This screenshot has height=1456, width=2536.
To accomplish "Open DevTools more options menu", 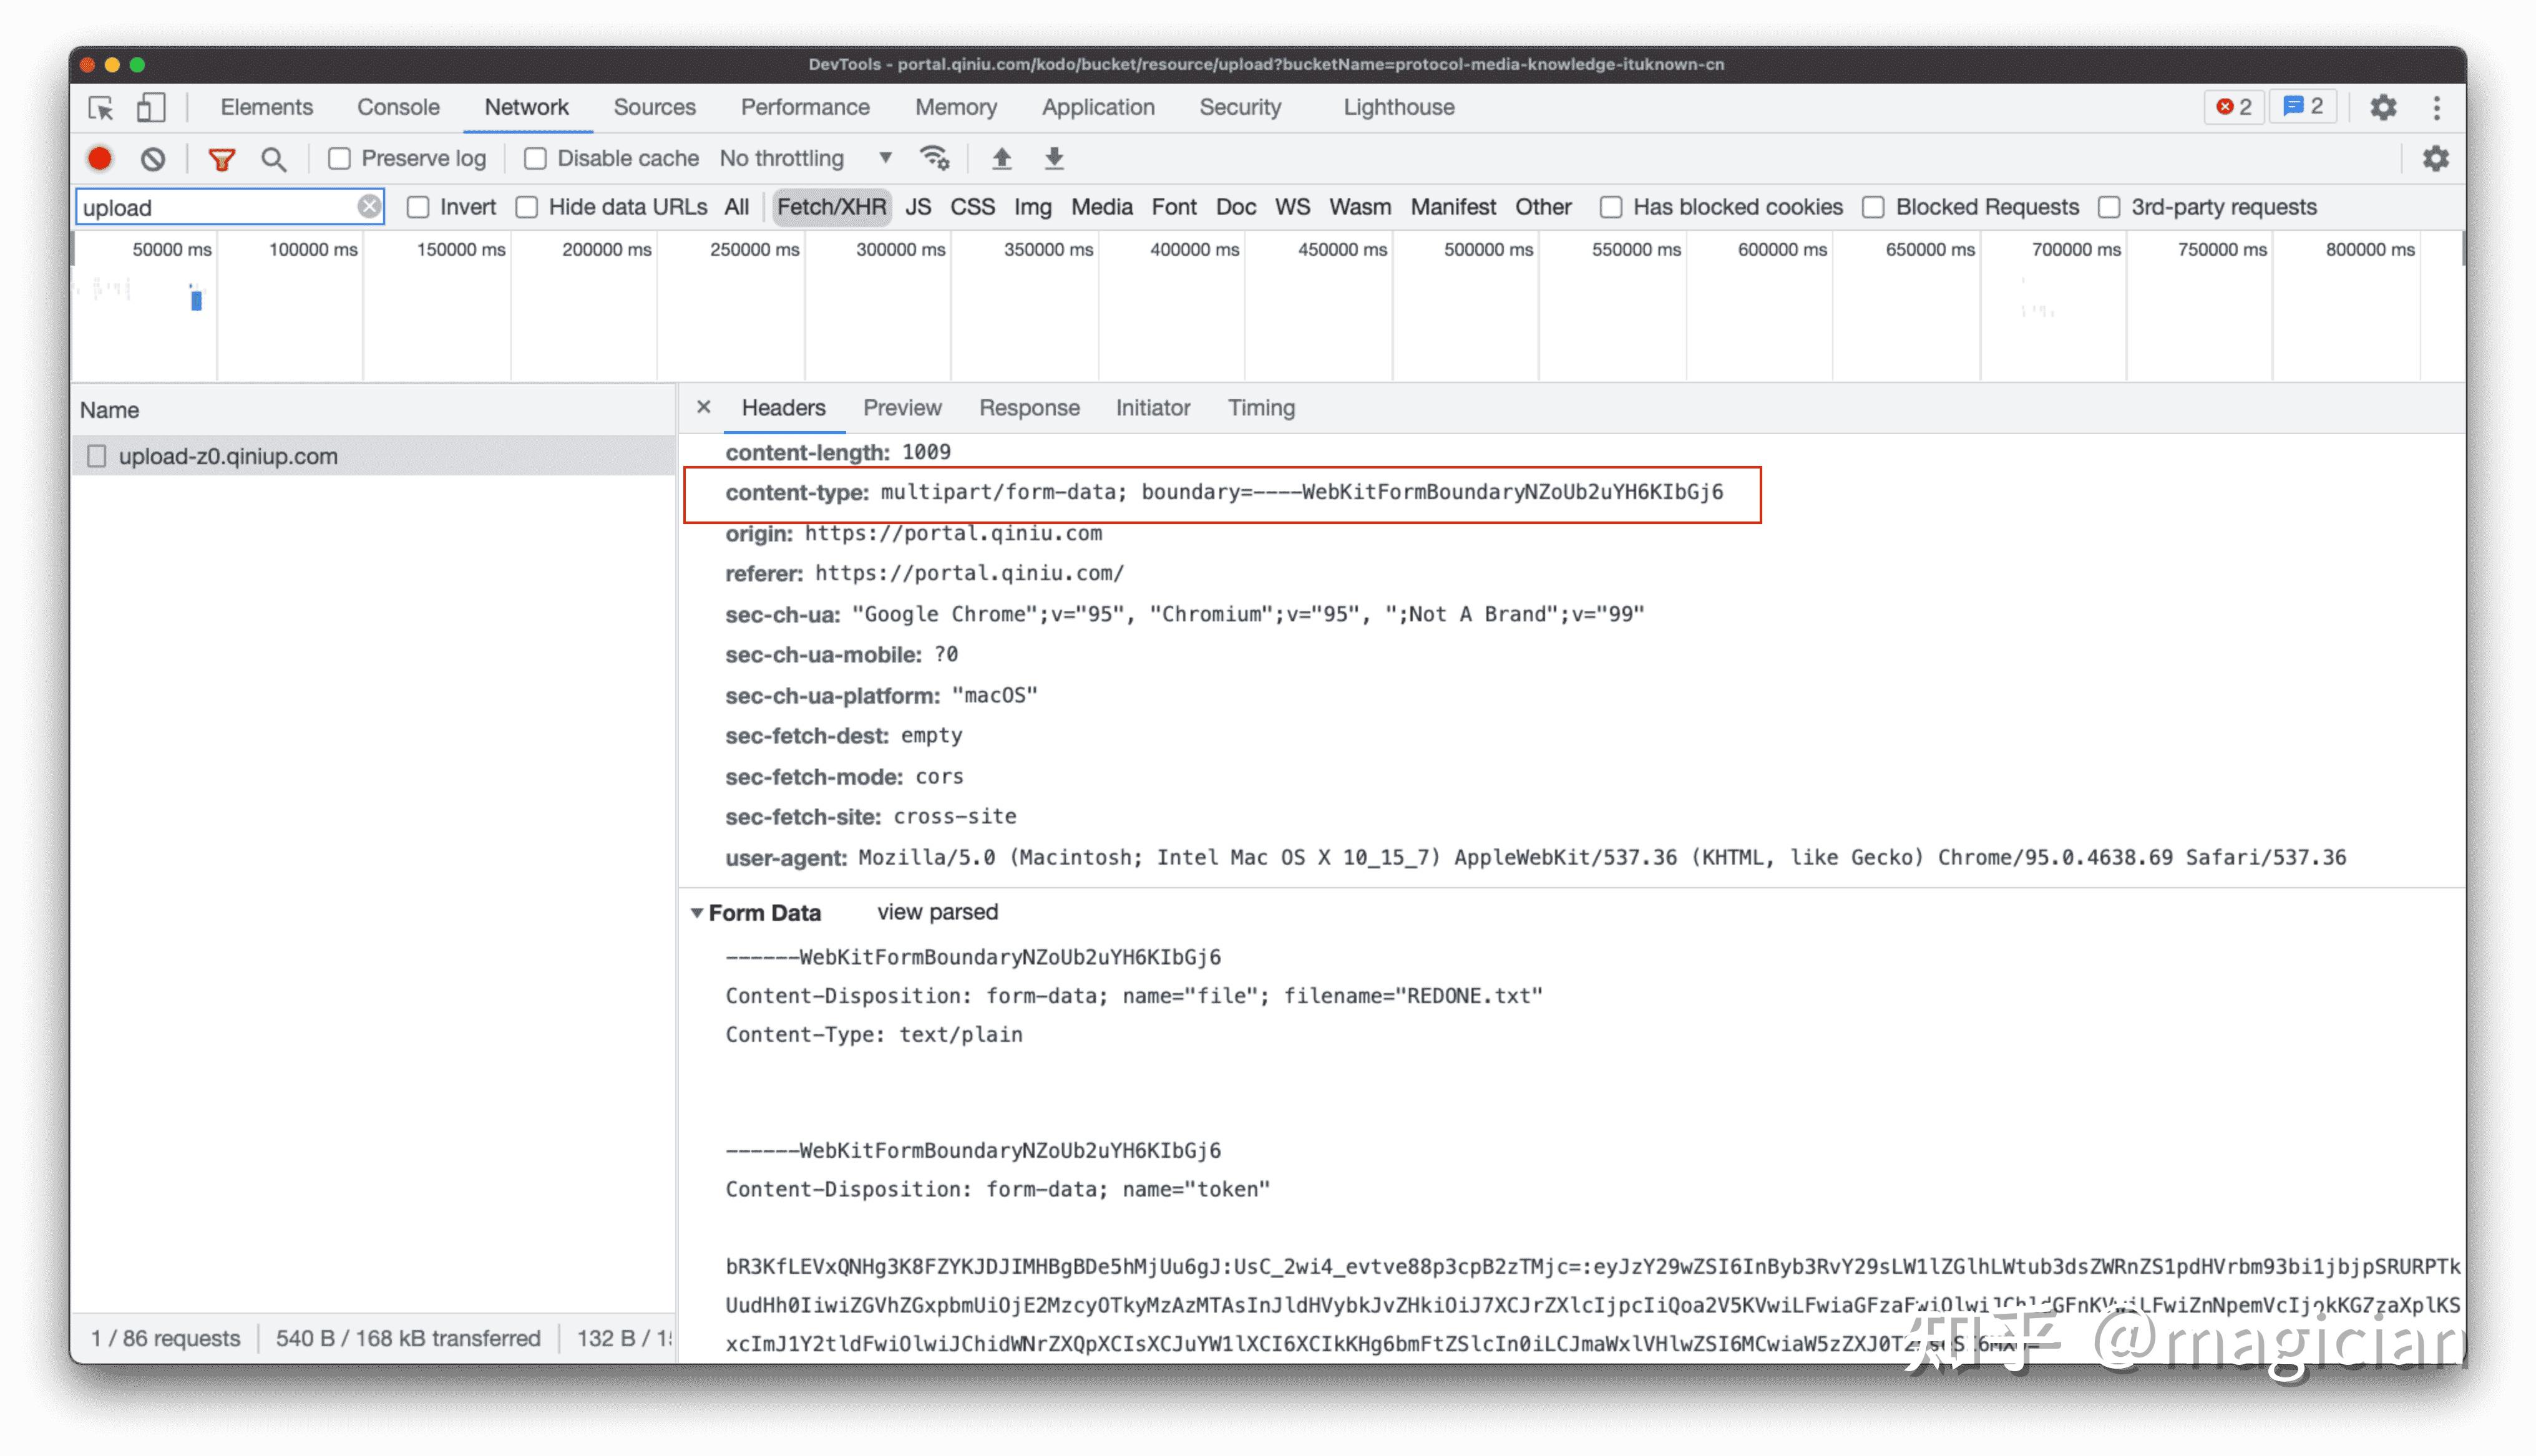I will pos(2437,108).
